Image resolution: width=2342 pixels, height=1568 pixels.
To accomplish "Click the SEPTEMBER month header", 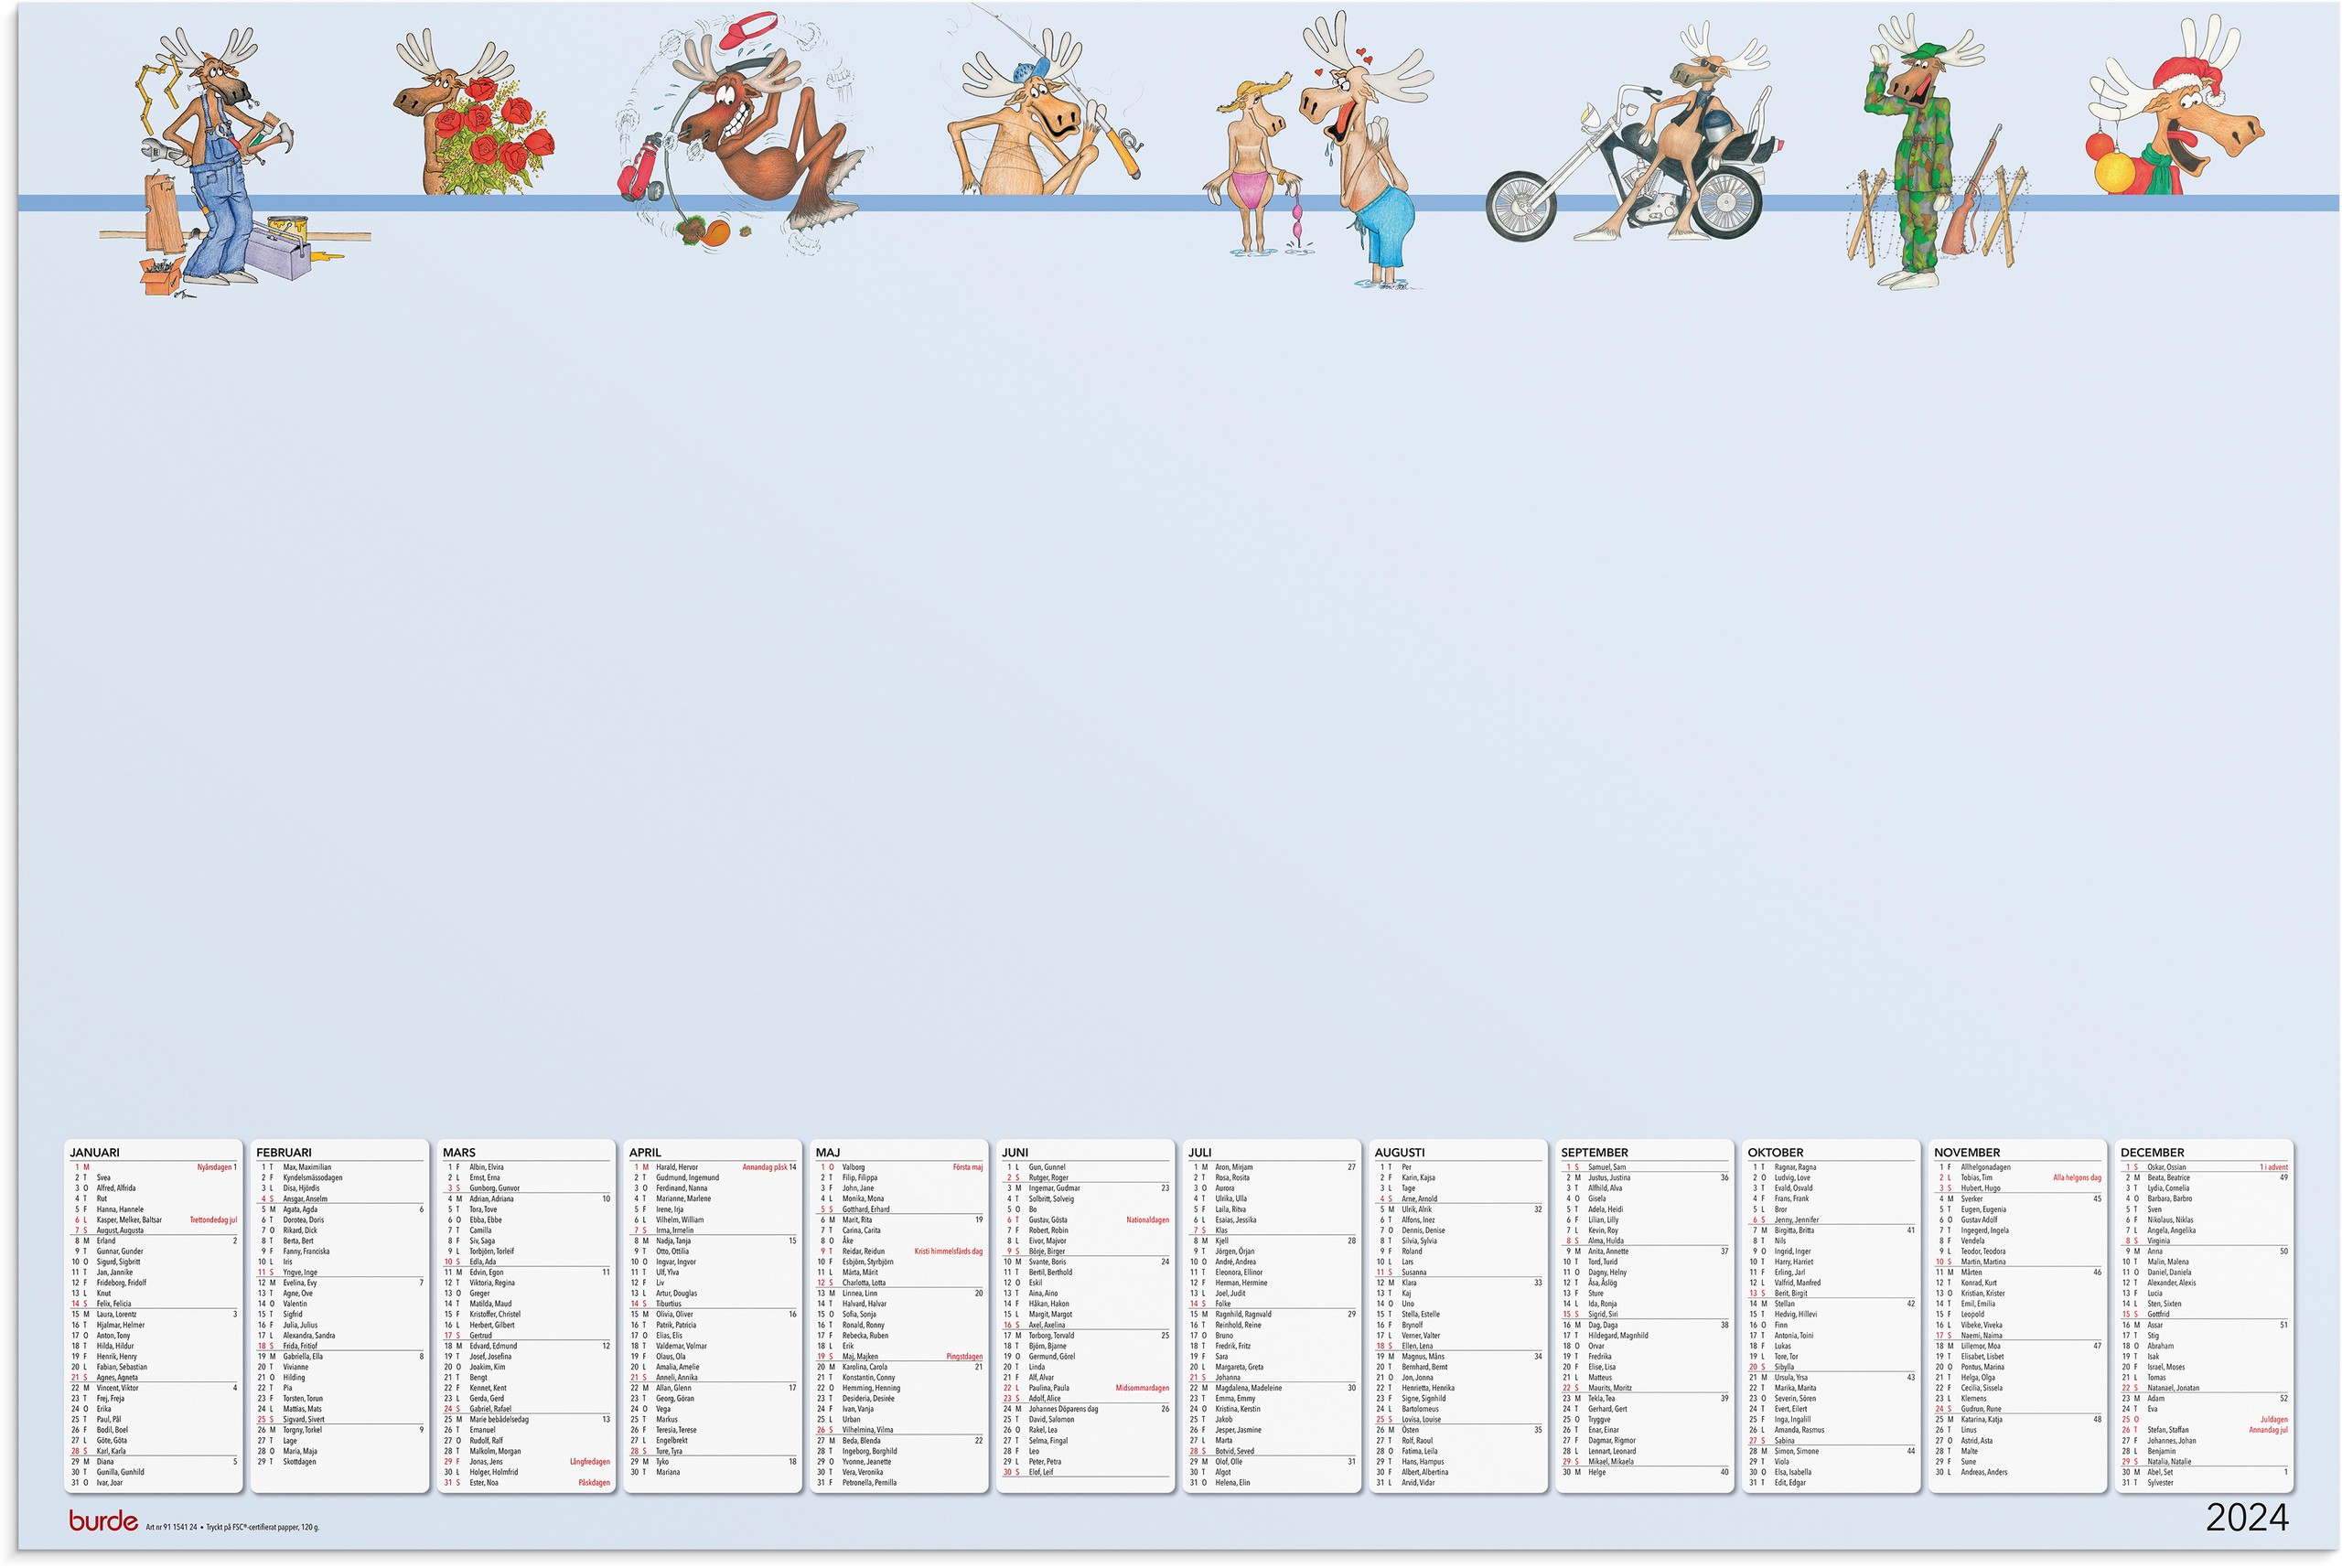I will point(1594,1152).
